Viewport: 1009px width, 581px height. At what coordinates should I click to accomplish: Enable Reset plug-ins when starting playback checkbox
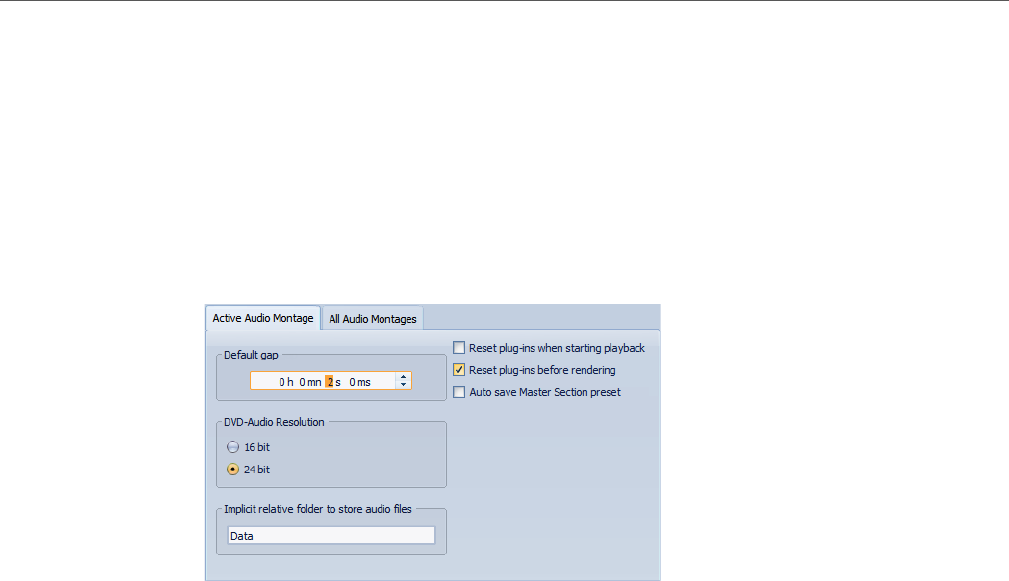pos(459,348)
